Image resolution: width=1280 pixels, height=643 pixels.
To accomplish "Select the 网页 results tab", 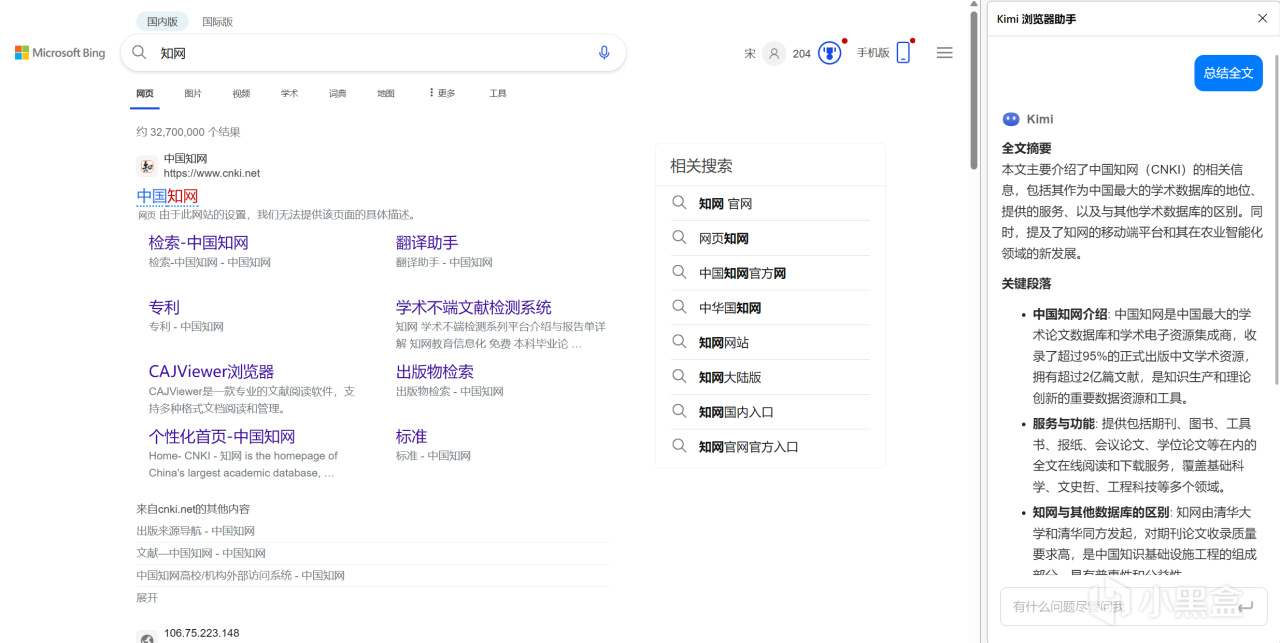I will click(145, 93).
